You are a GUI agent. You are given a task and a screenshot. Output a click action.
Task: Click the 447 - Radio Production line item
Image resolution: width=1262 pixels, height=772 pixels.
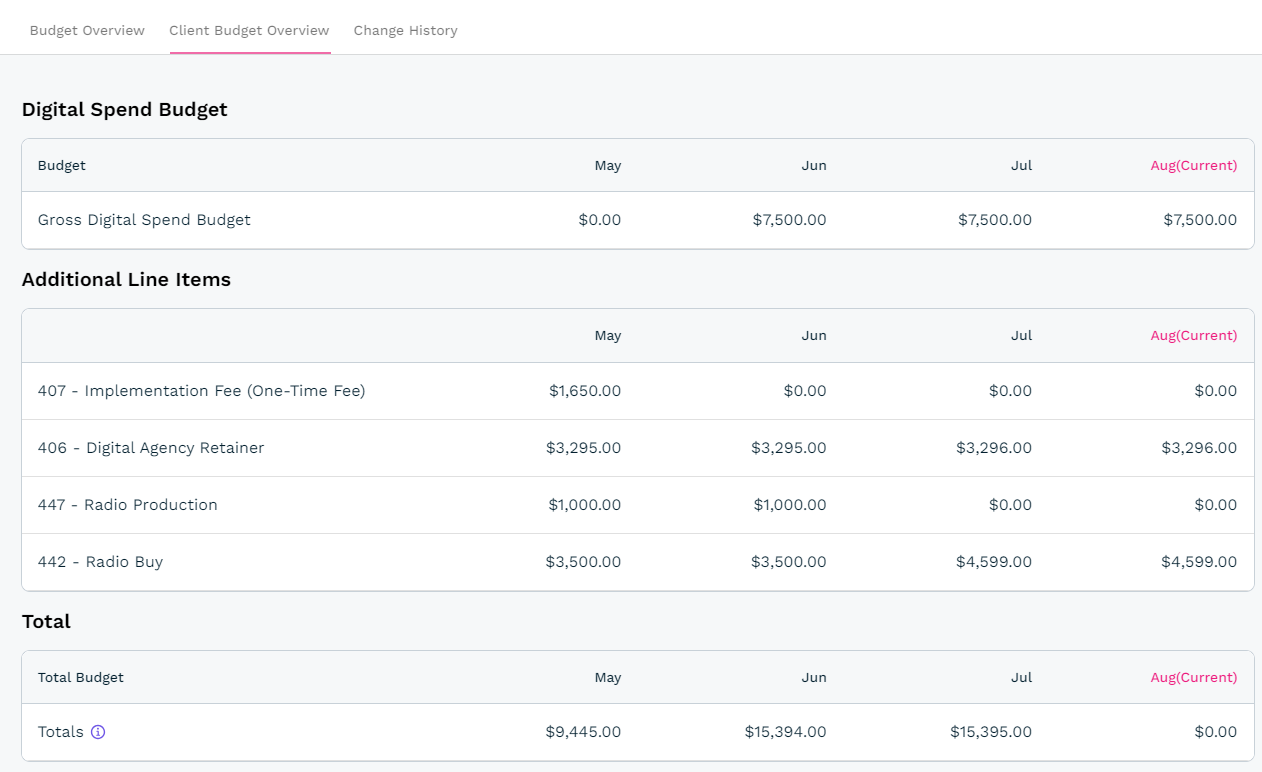128,505
